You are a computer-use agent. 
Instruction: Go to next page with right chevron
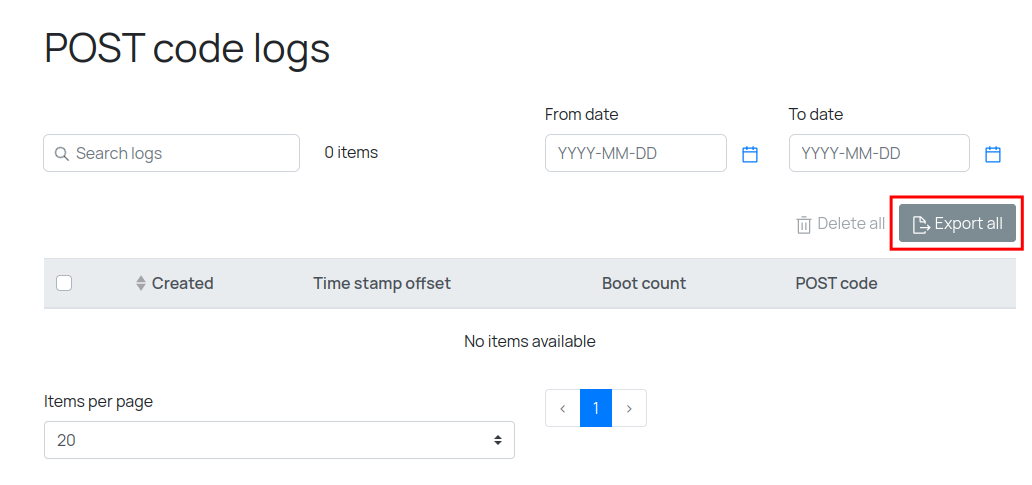(x=629, y=408)
